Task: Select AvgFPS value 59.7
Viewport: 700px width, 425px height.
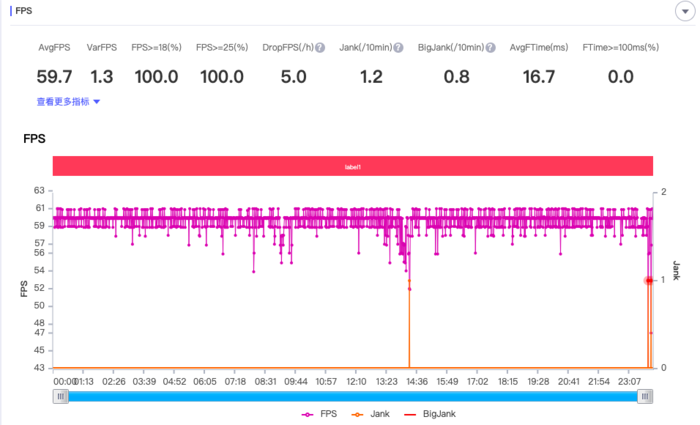Action: pos(54,77)
